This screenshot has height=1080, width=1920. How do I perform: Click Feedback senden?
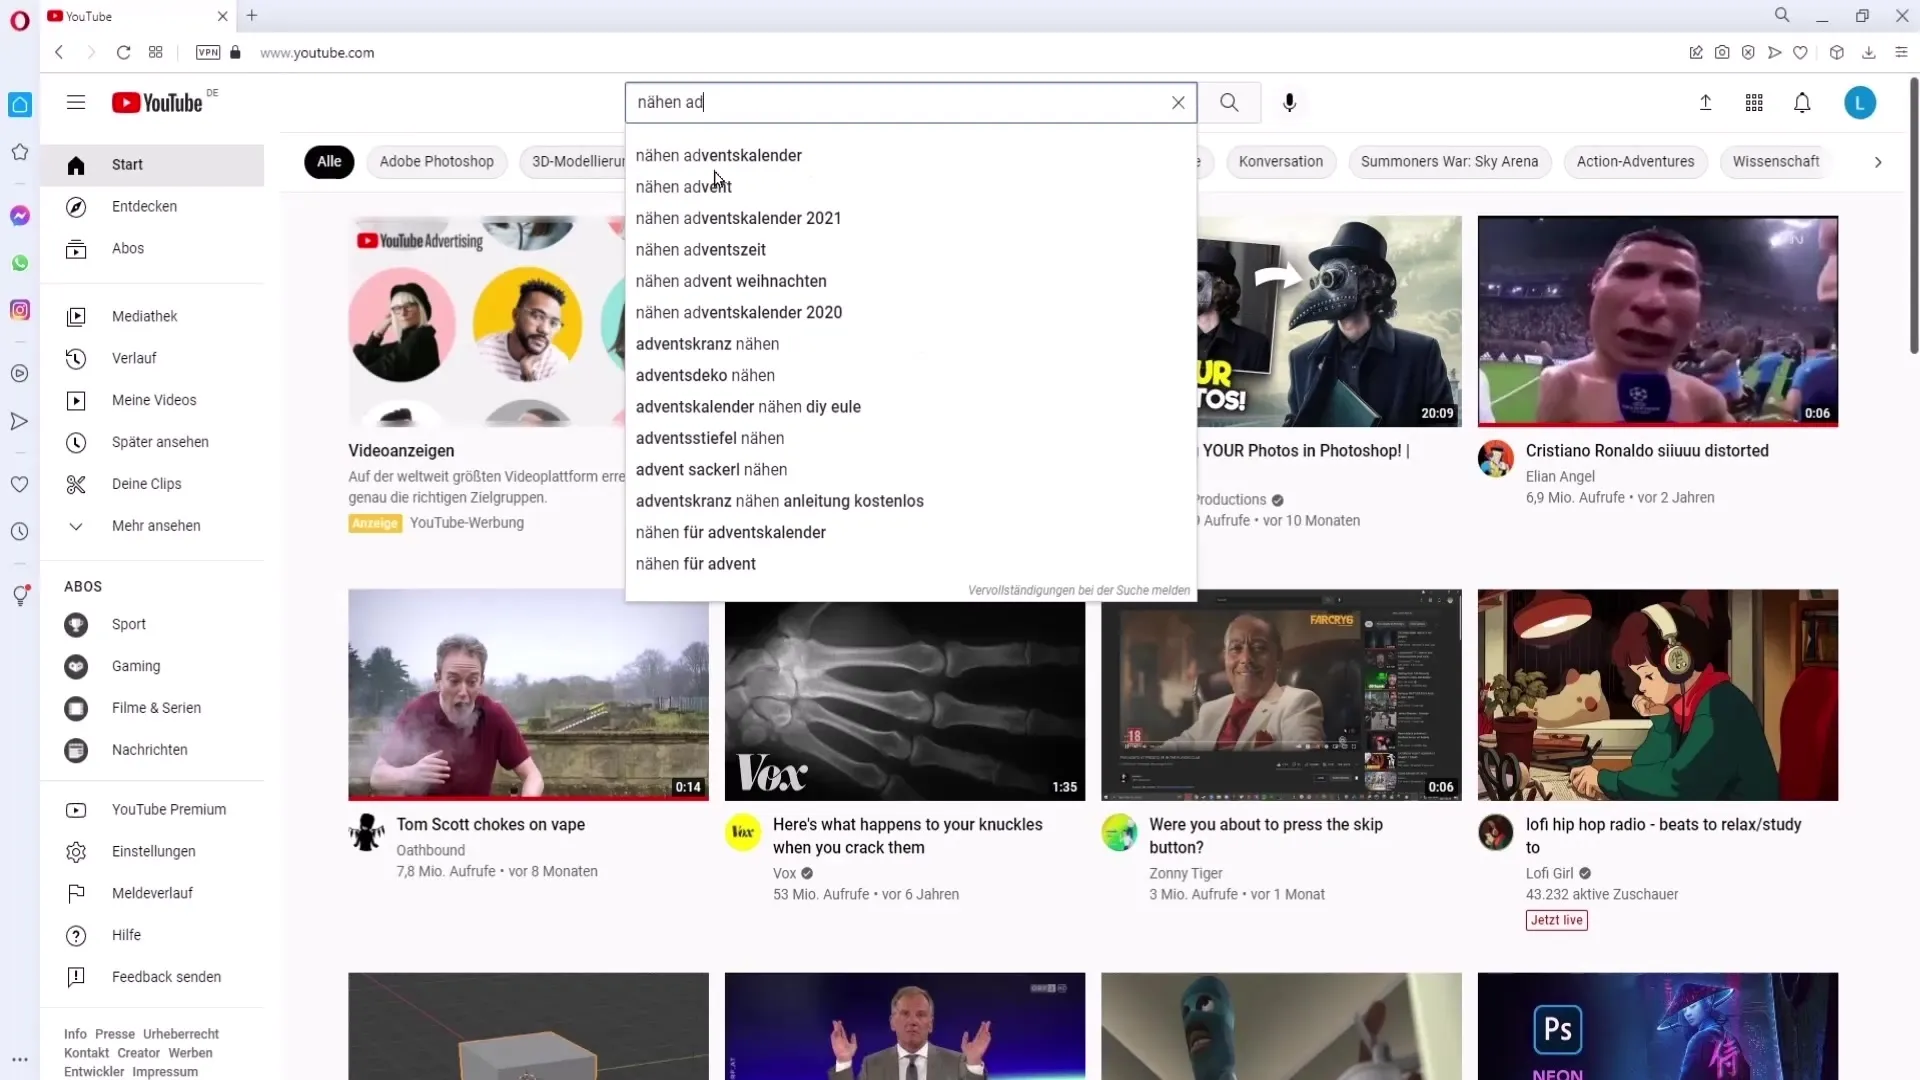click(x=152, y=979)
